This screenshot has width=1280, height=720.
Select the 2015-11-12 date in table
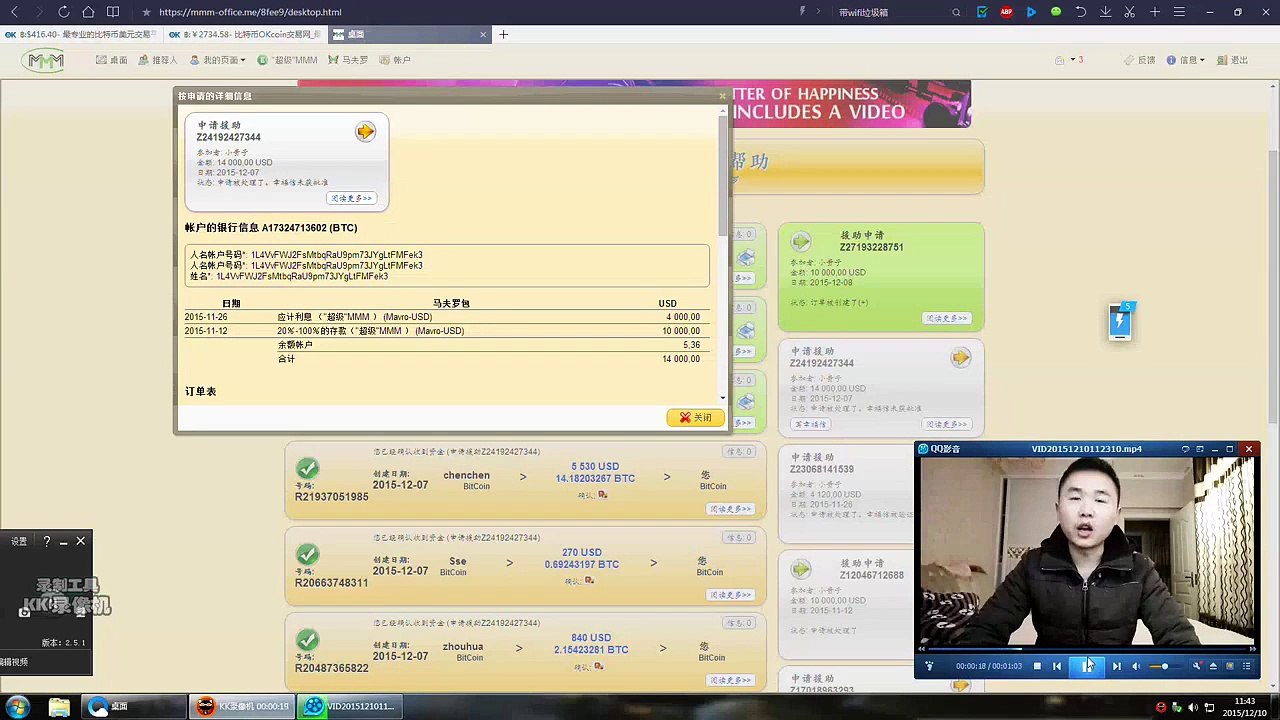206,331
